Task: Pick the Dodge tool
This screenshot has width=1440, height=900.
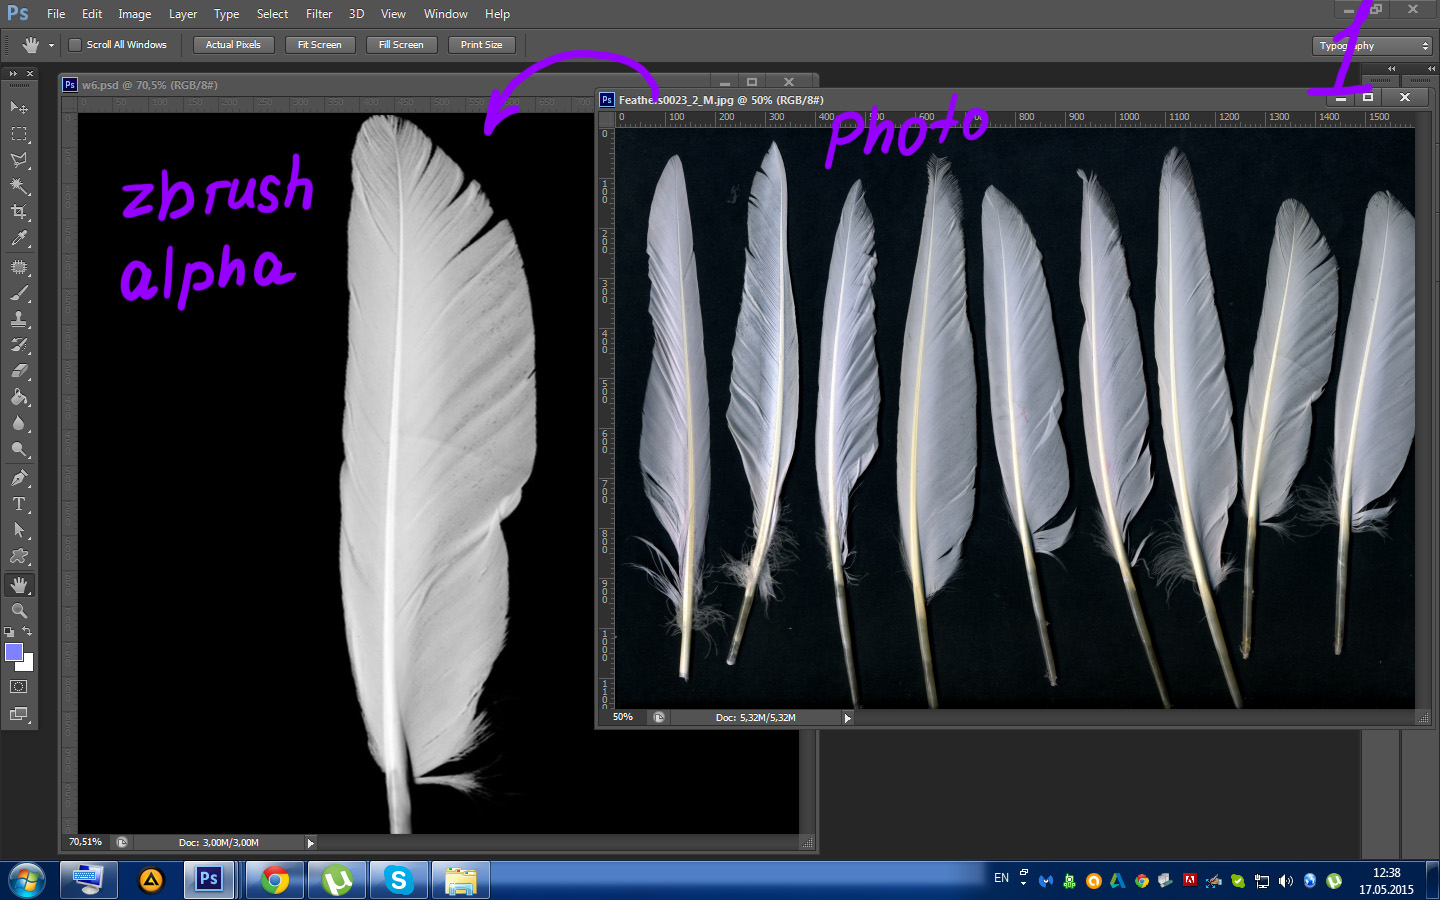Action: coord(19,449)
